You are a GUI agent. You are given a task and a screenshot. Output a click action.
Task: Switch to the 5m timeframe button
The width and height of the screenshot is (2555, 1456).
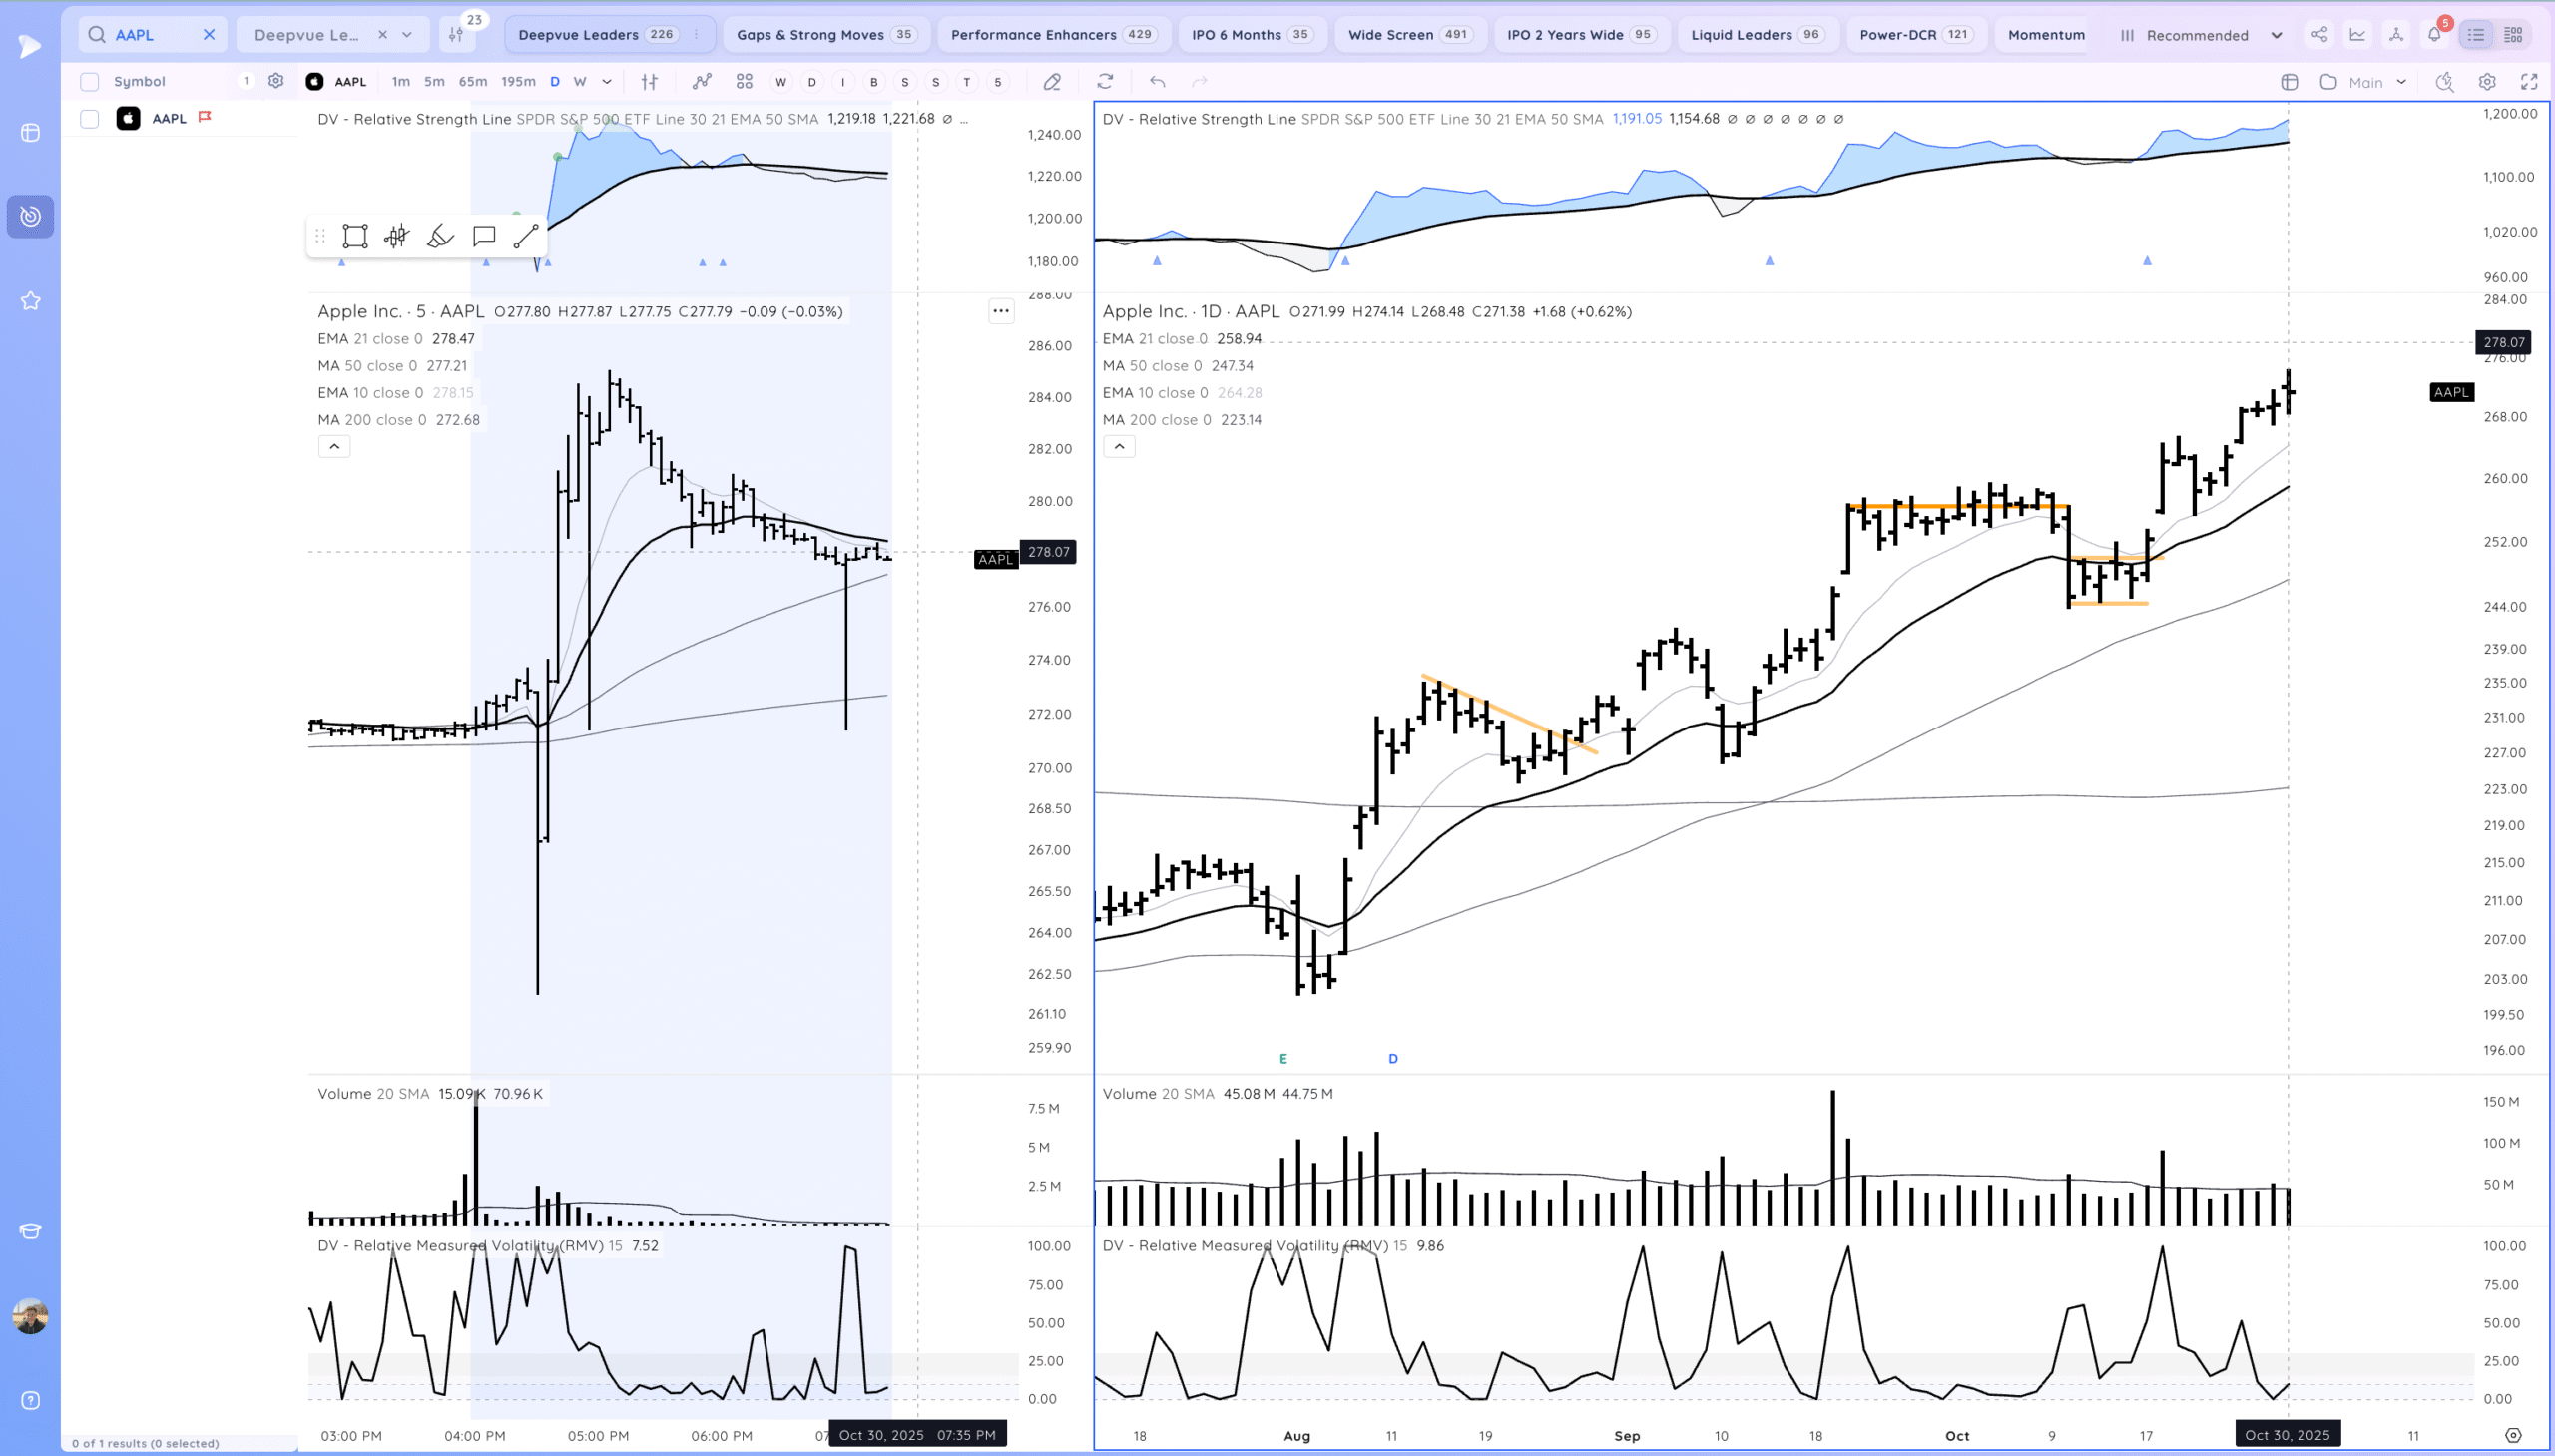coord(434,82)
